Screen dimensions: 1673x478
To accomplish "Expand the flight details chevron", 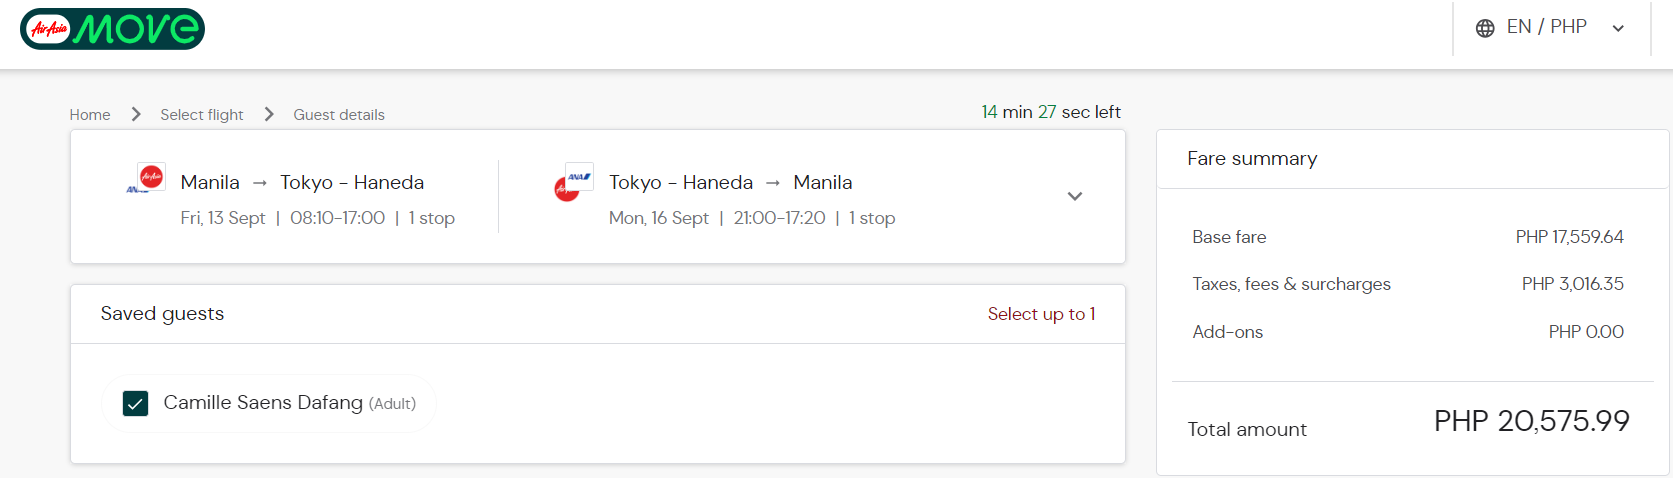I will point(1075,196).
